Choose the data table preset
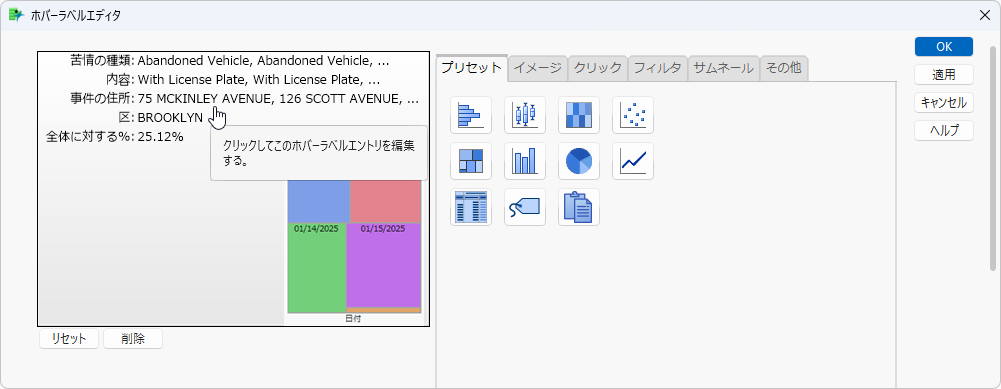The width and height of the screenshot is (1001, 389). pos(470,207)
